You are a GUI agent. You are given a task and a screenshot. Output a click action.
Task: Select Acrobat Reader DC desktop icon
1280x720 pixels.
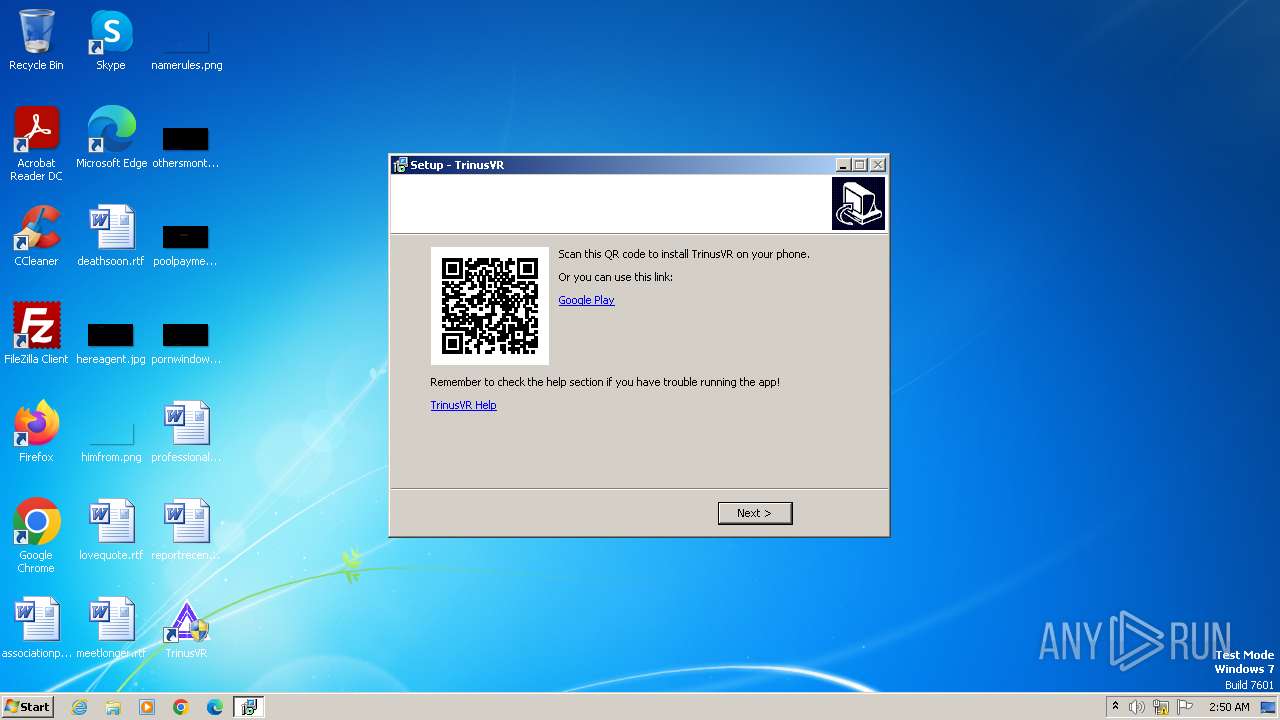(36, 144)
